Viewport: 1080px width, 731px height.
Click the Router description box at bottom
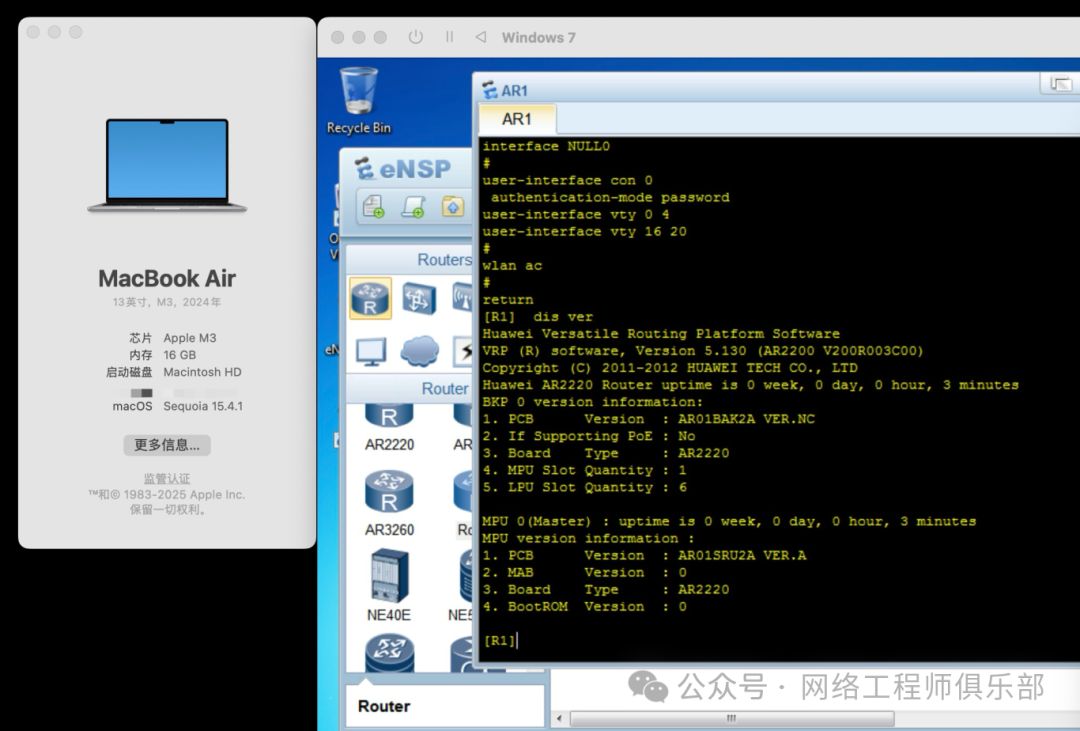pyautogui.click(x=444, y=706)
